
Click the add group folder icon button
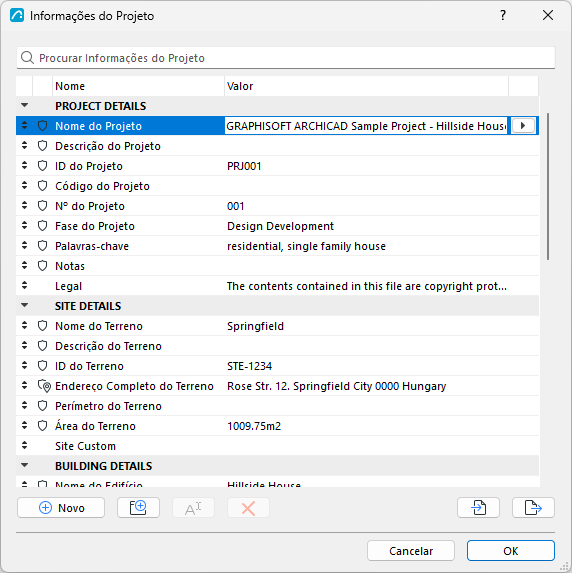(138, 507)
